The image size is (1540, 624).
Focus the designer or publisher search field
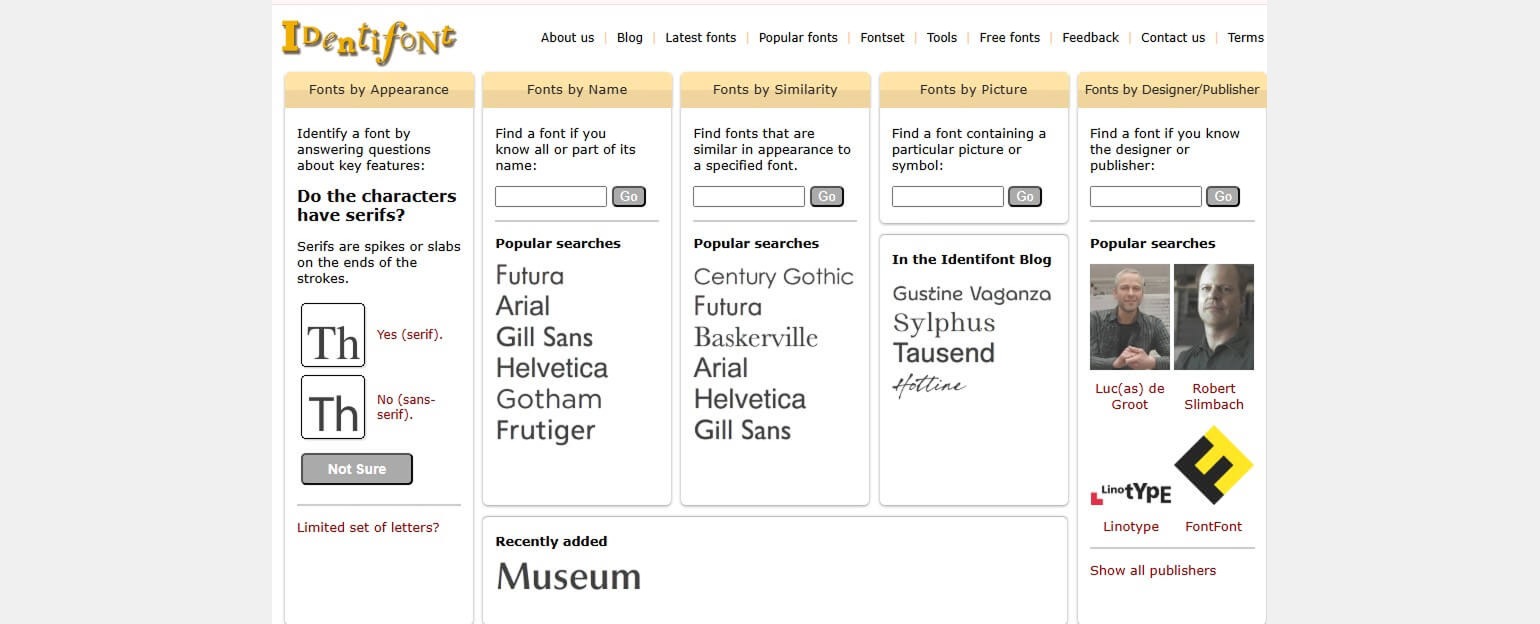(1145, 197)
